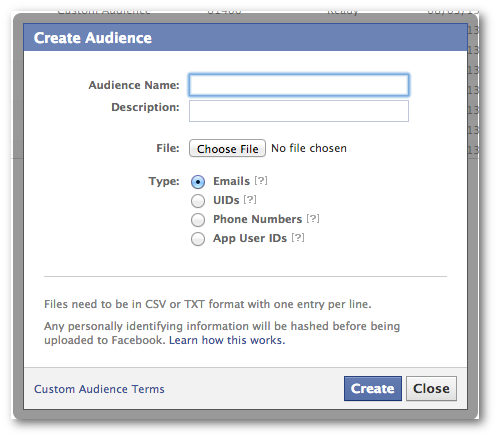Click the Audience Name input field
The width and height of the screenshot is (498, 438).
click(299, 85)
